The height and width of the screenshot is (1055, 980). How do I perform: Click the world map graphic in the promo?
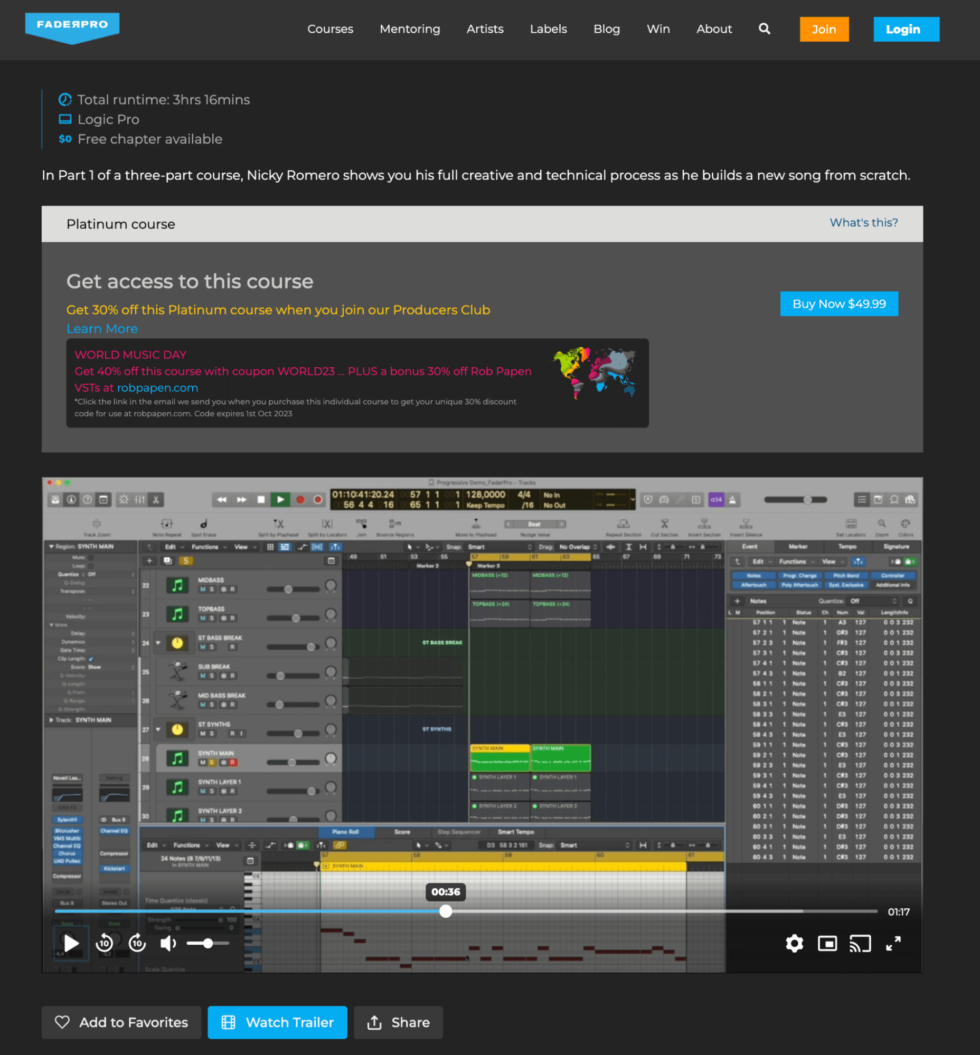594,372
